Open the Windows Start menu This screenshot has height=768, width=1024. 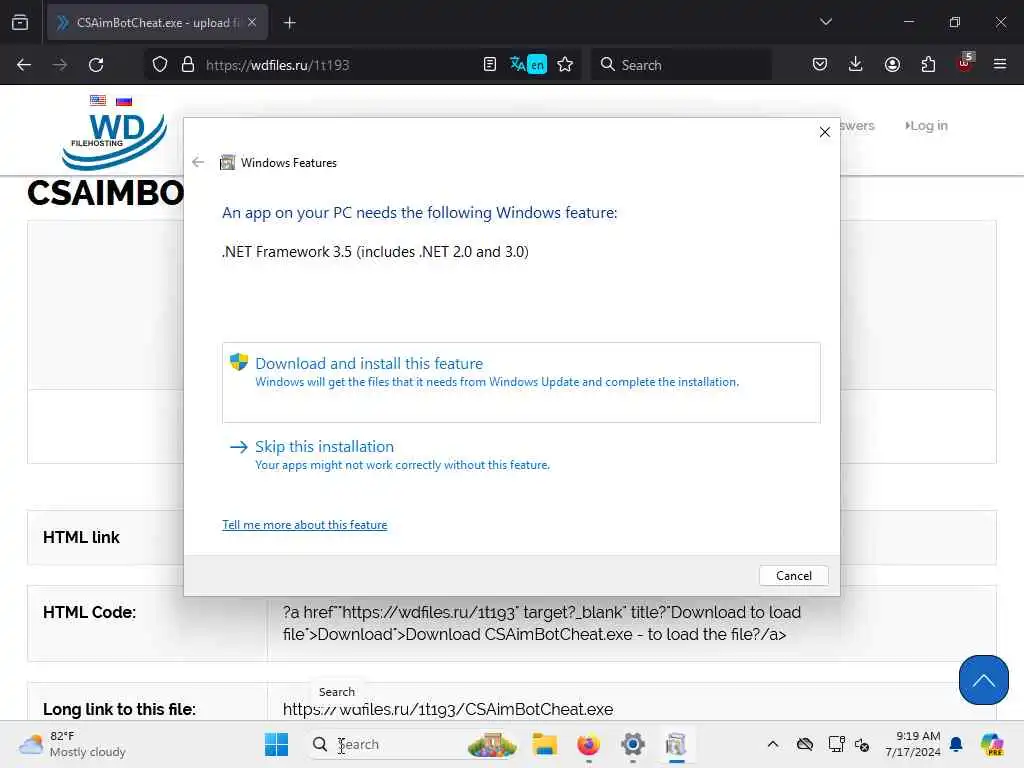pos(276,744)
